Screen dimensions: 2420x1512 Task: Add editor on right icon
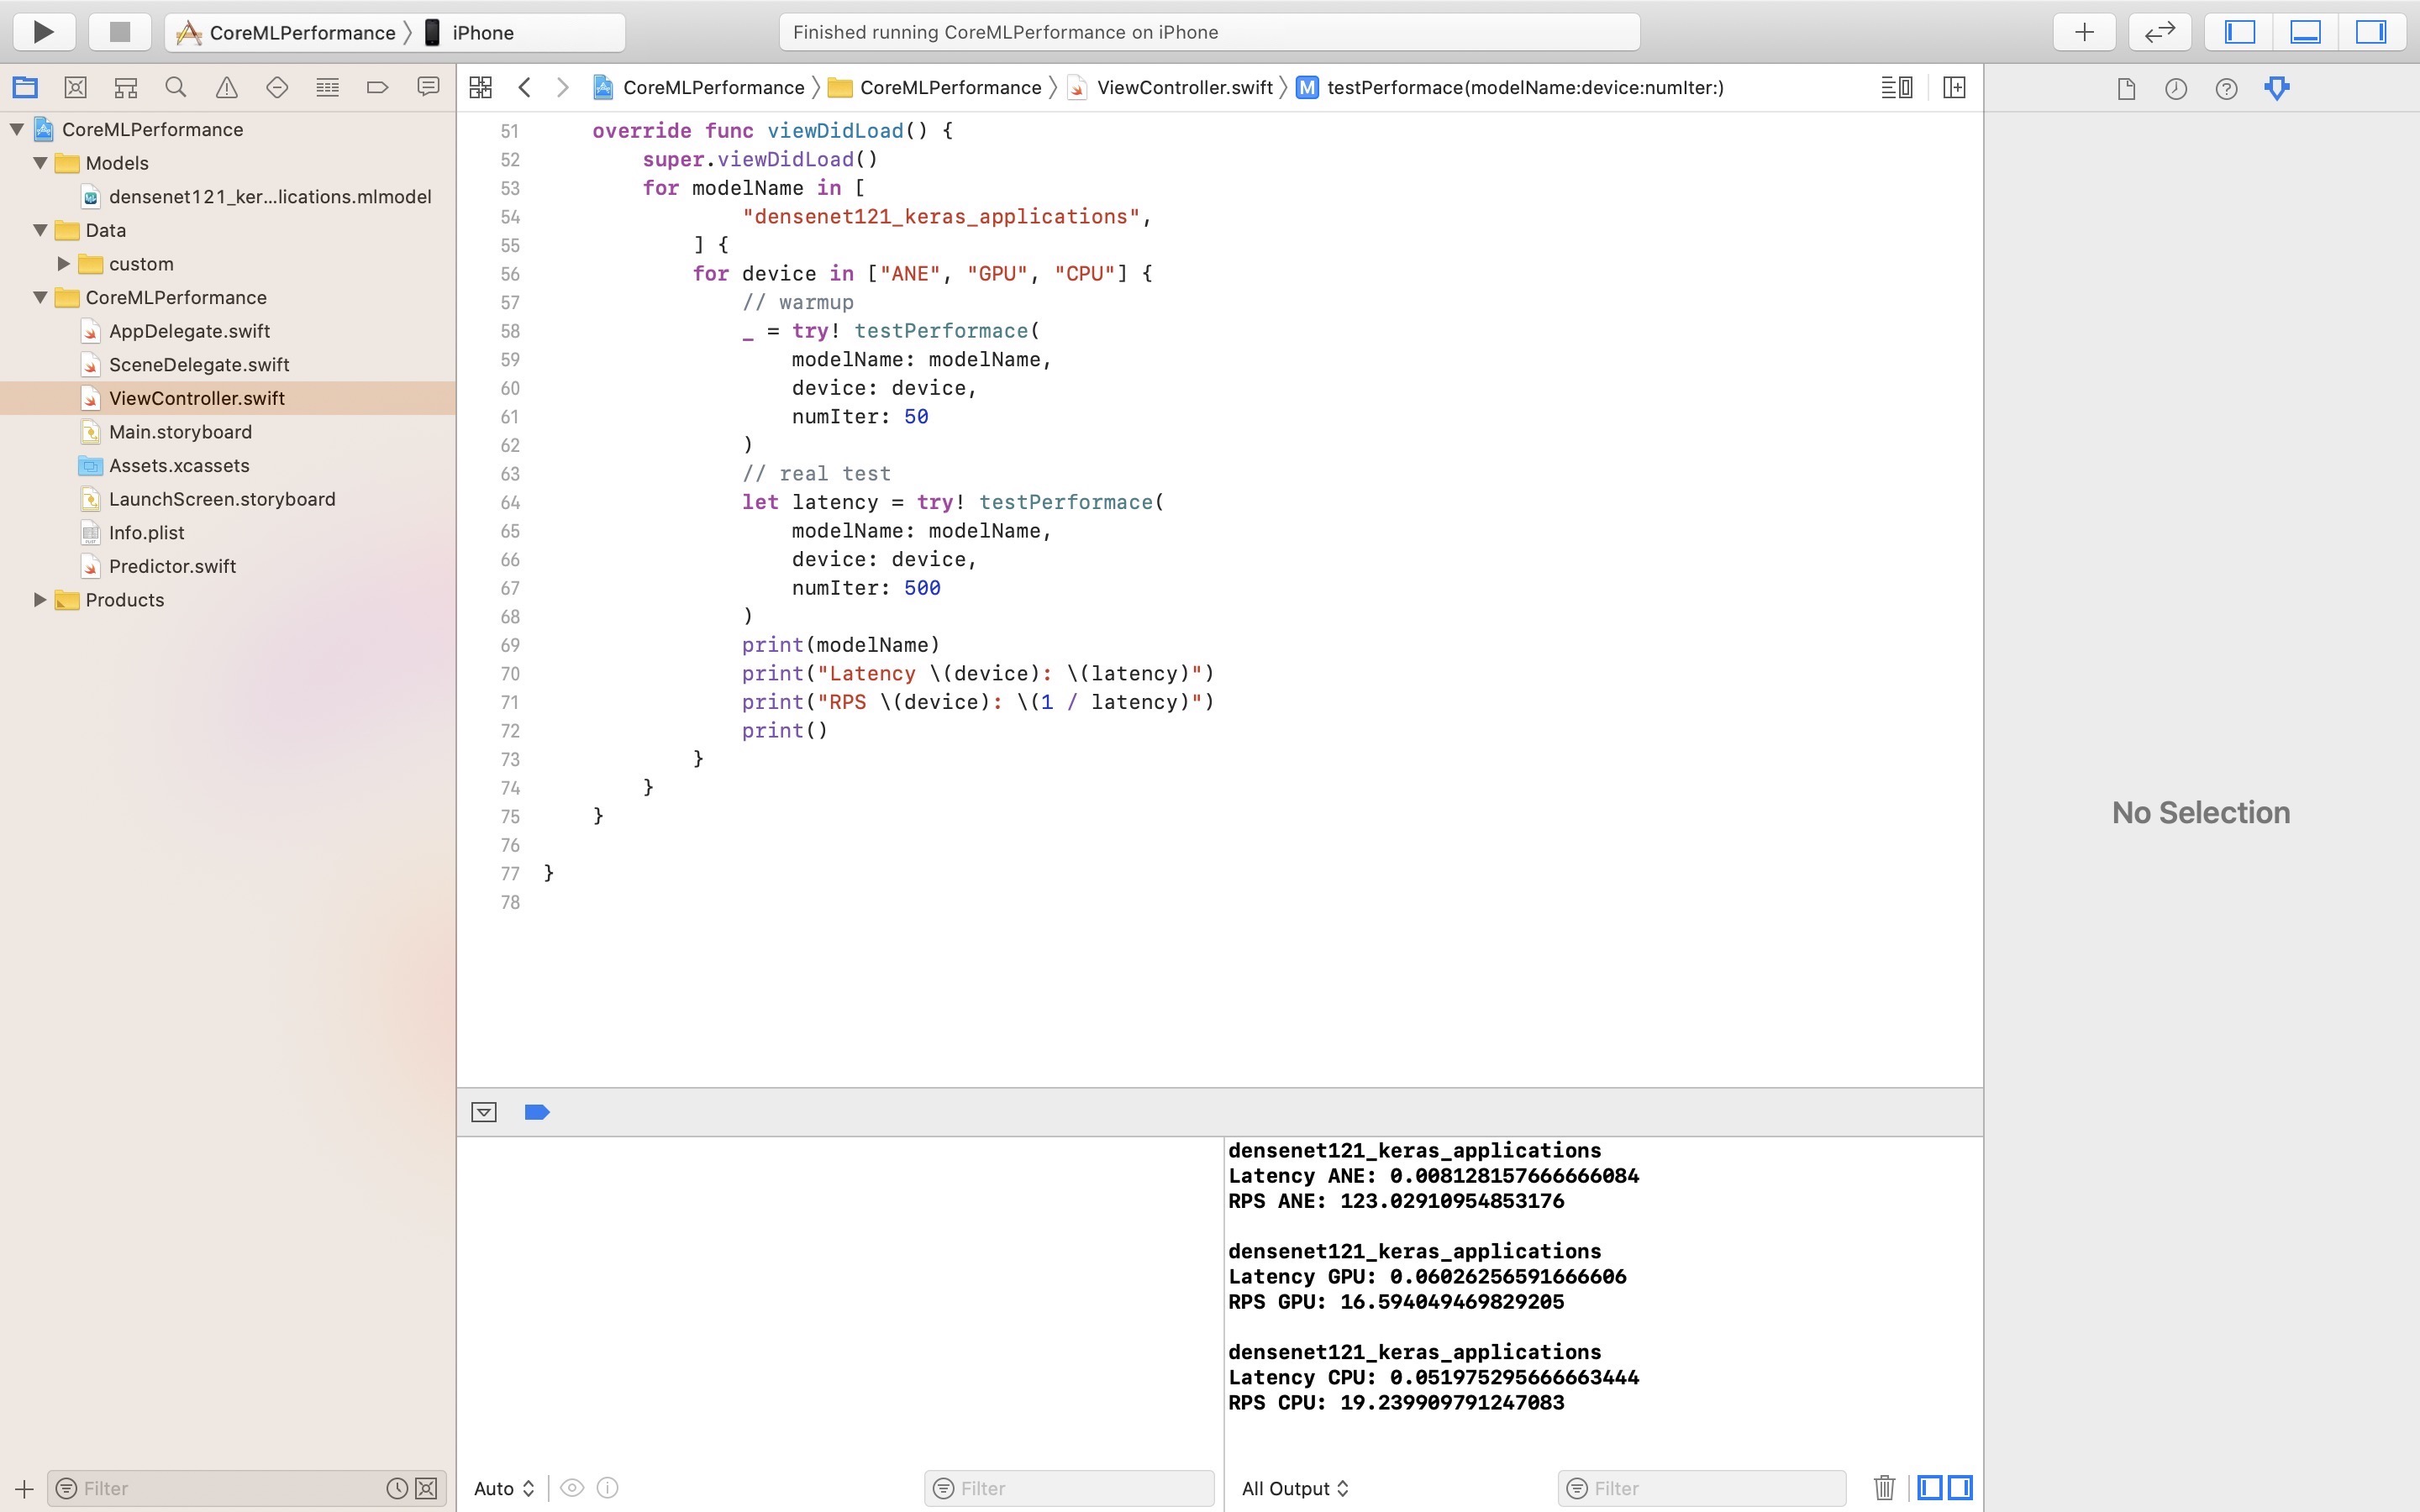[1954, 88]
